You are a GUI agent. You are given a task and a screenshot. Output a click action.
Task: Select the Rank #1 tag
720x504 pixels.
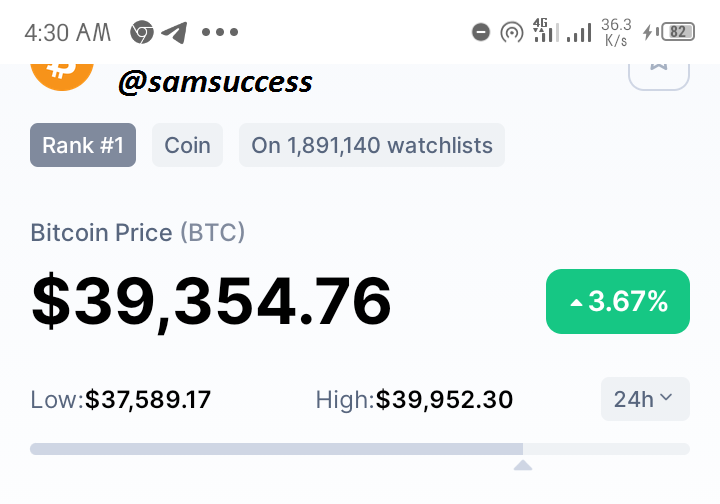click(83, 145)
